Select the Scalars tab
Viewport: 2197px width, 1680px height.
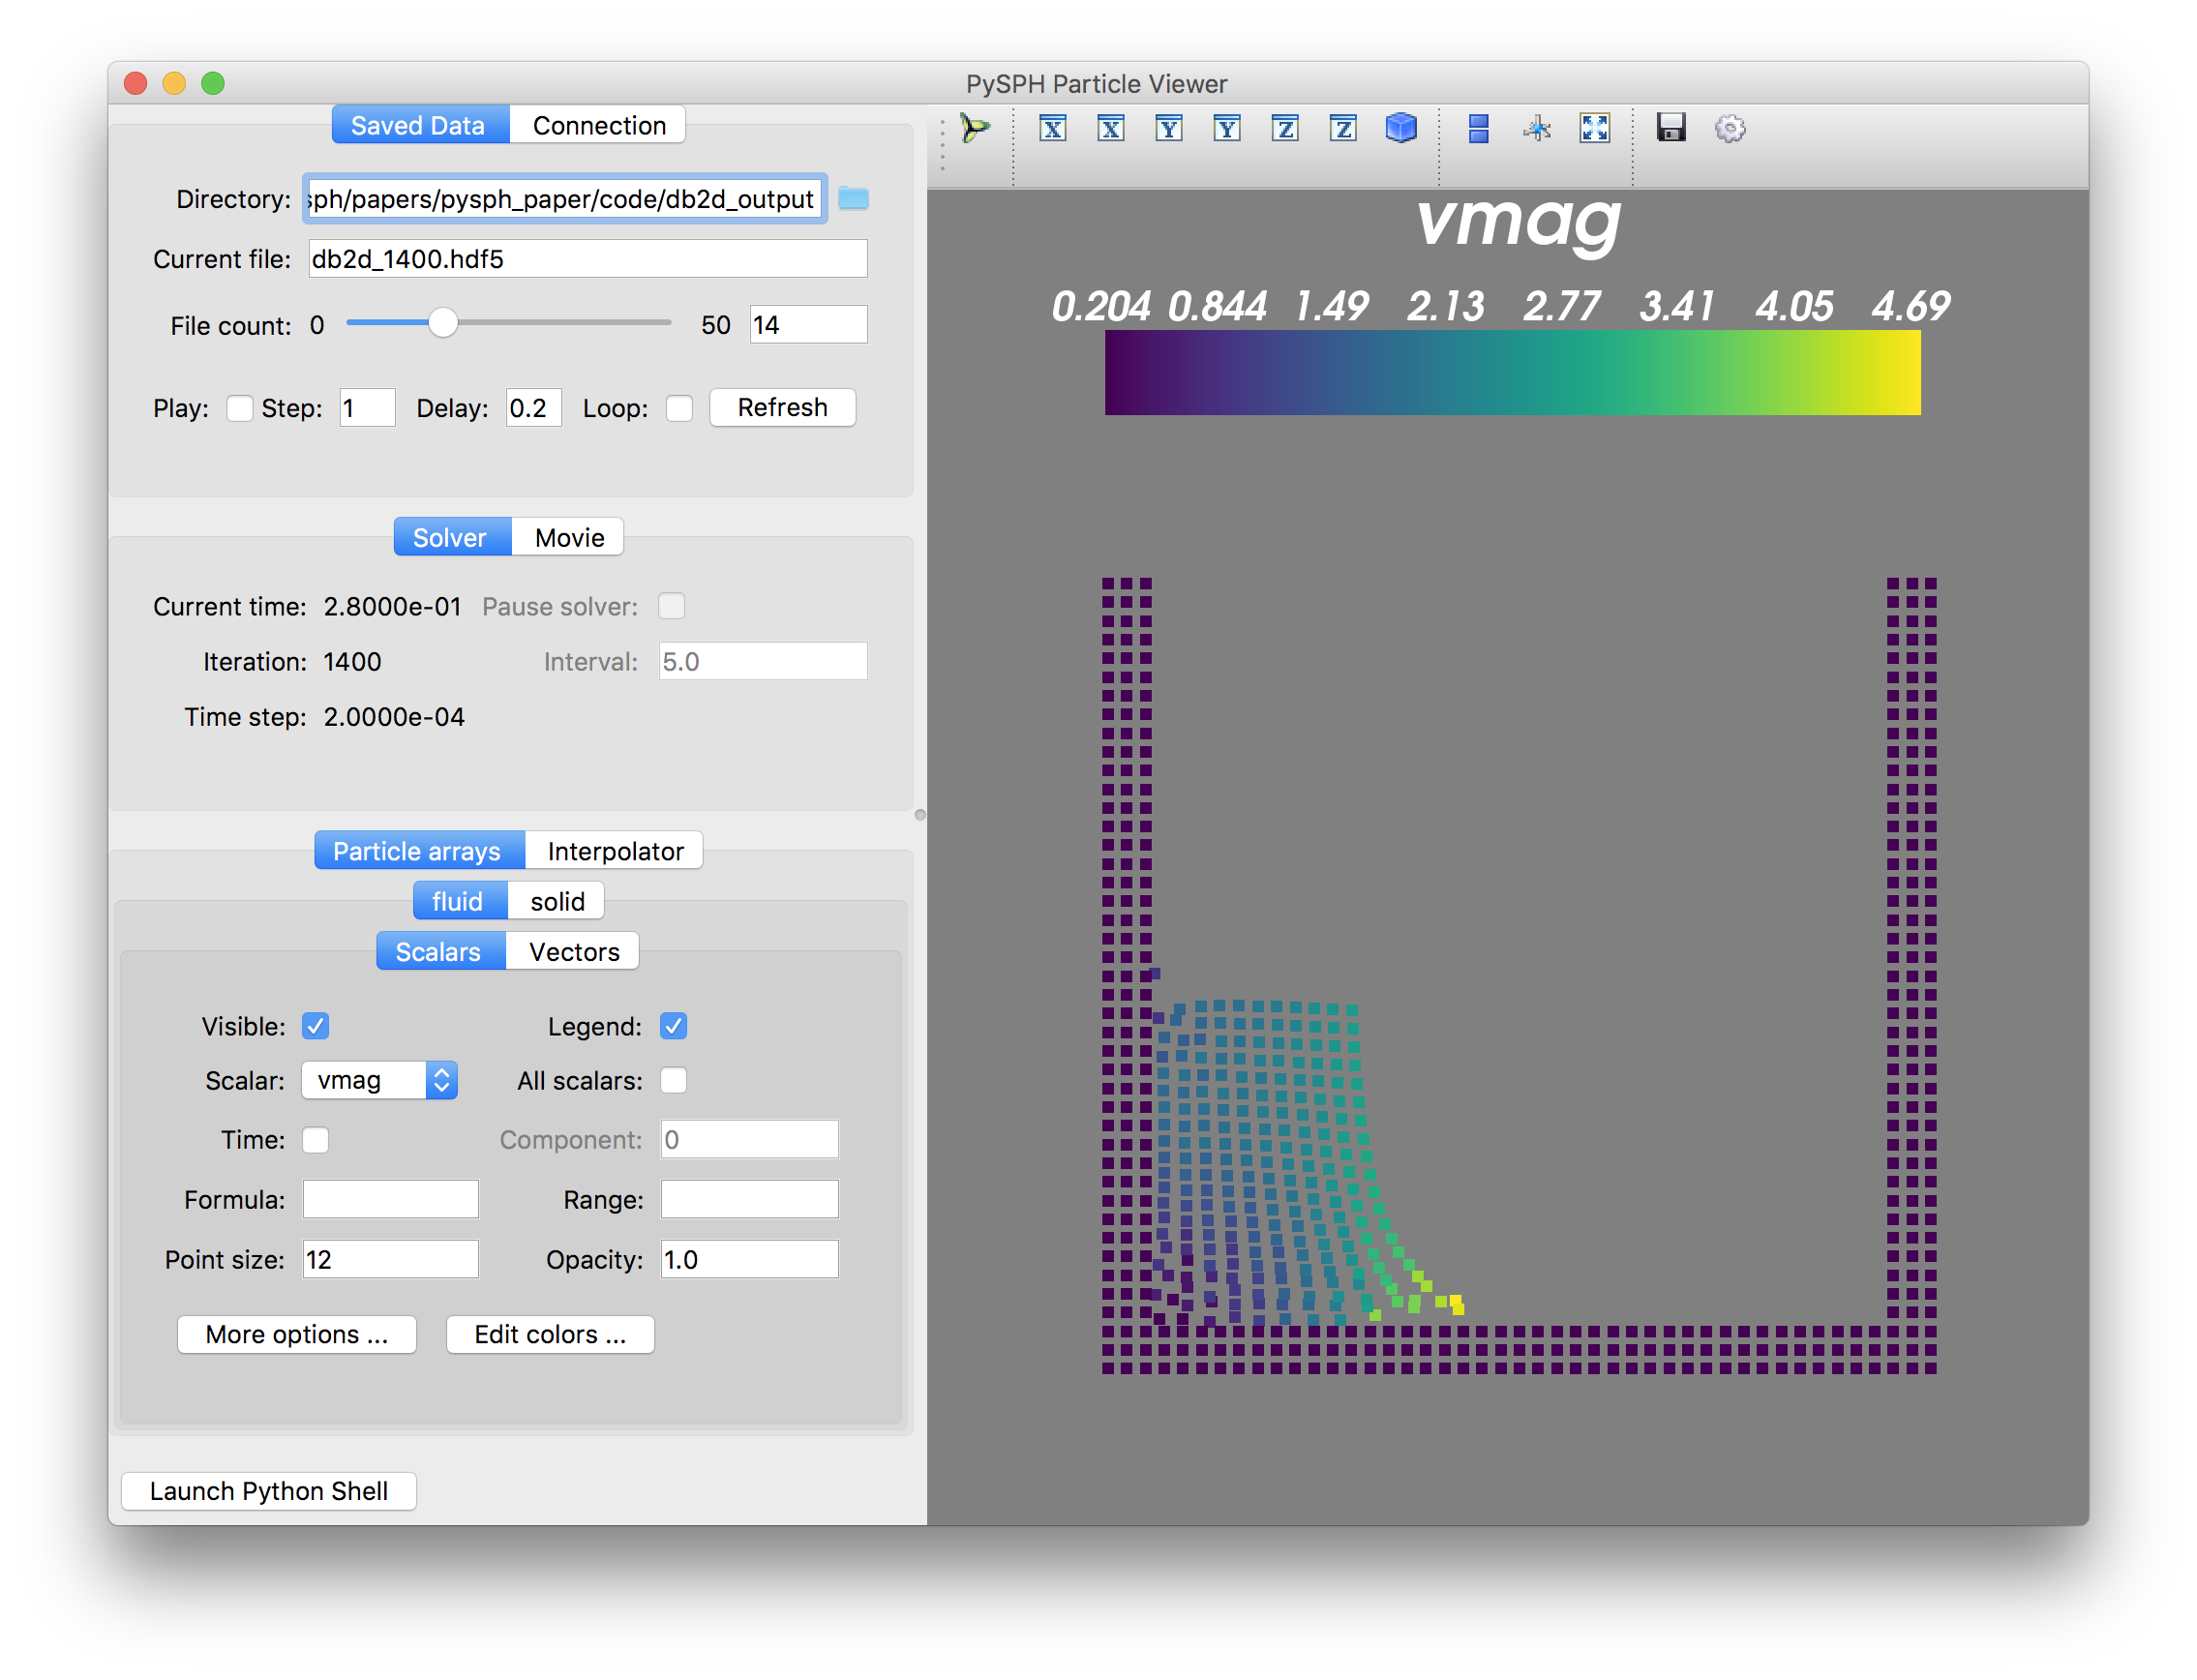coord(441,951)
